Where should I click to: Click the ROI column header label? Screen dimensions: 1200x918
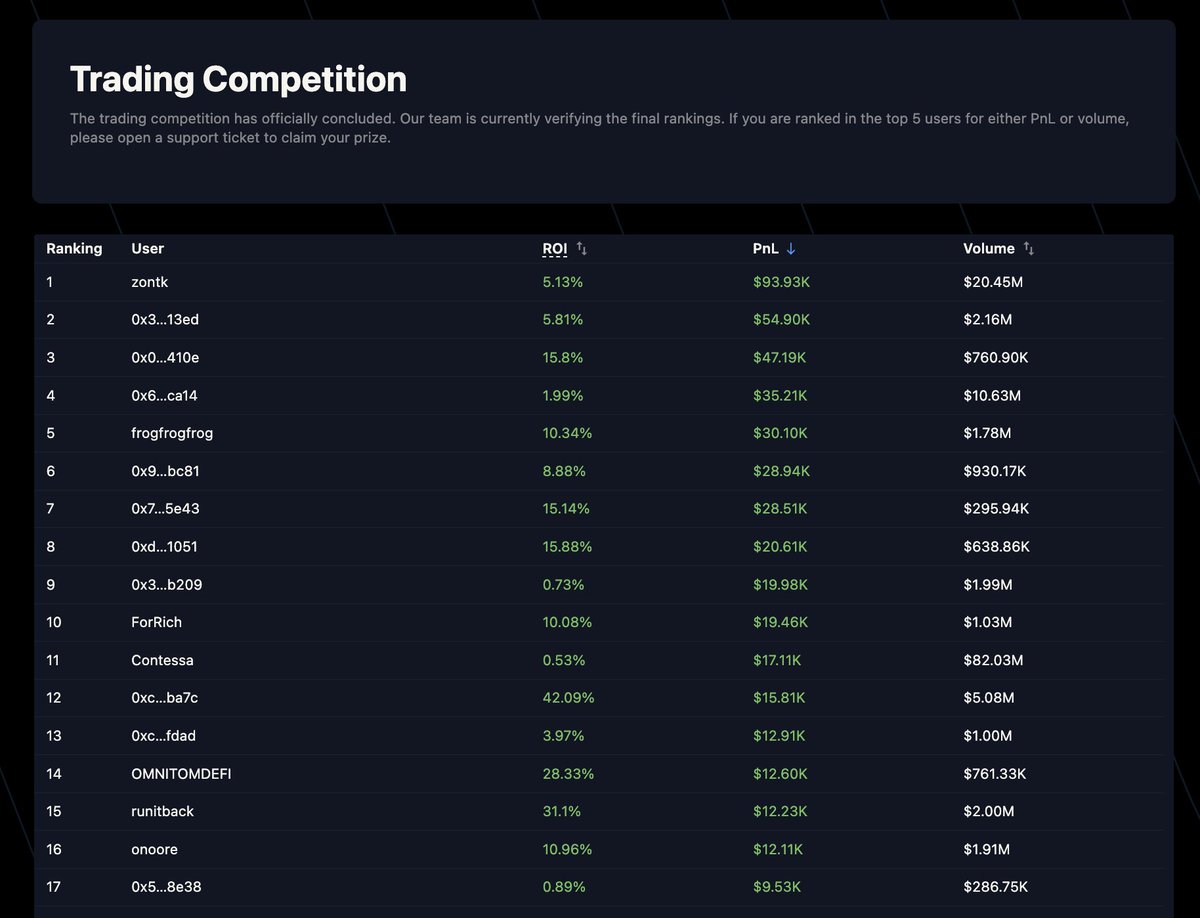coord(555,248)
